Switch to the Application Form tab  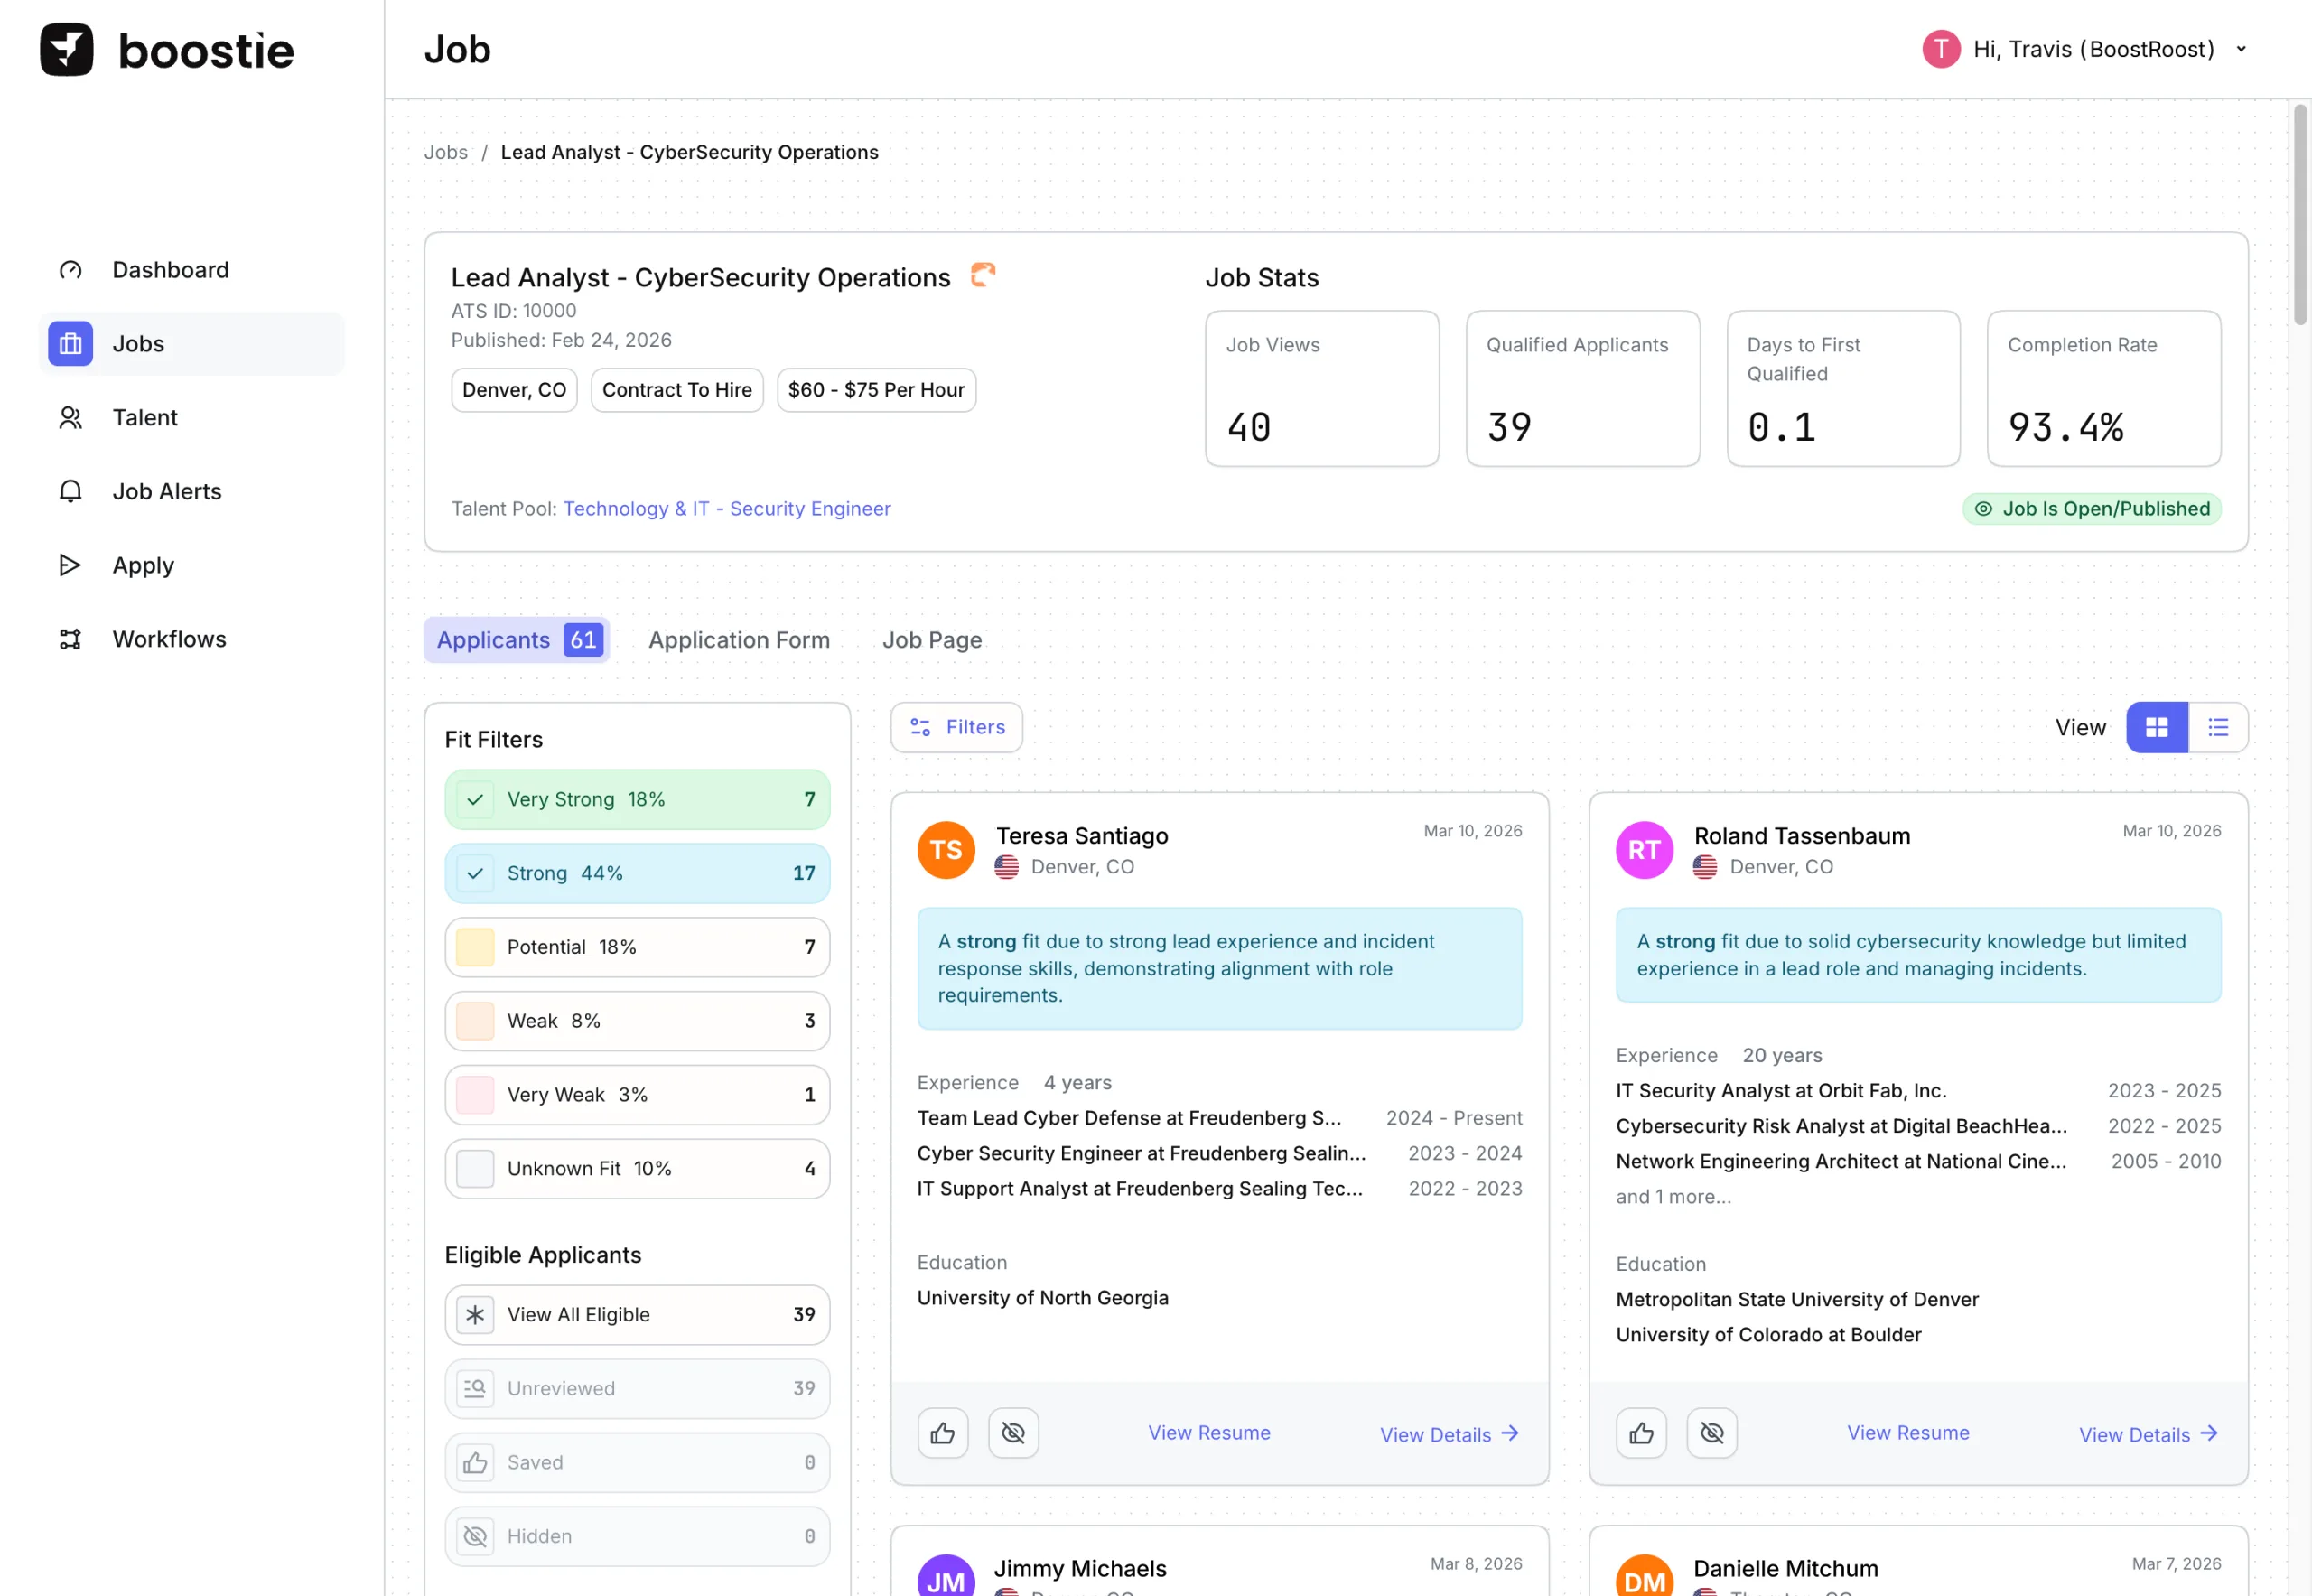(x=738, y=640)
